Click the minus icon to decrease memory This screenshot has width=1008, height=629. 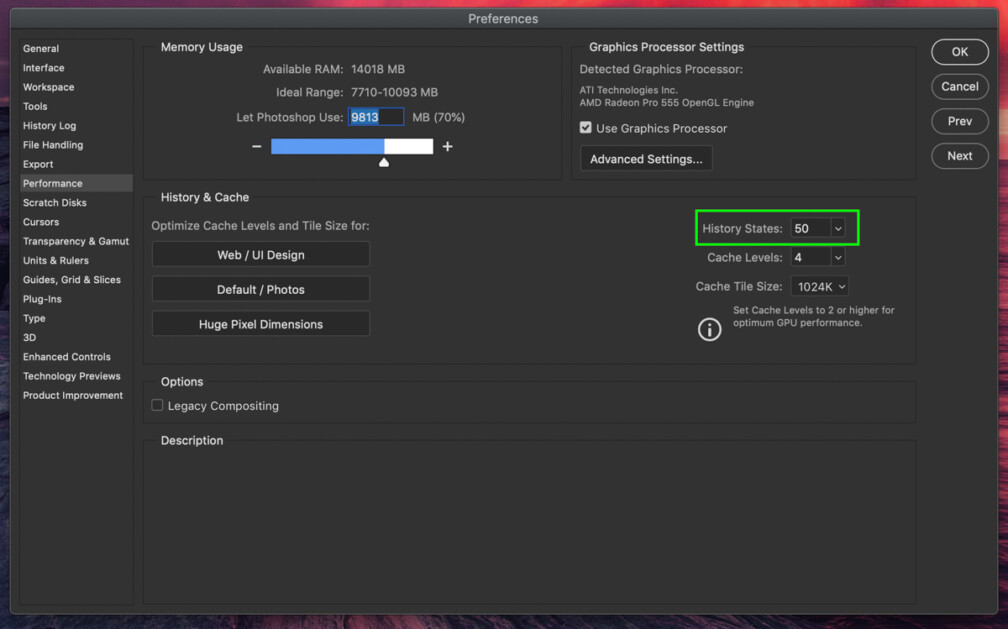257,147
